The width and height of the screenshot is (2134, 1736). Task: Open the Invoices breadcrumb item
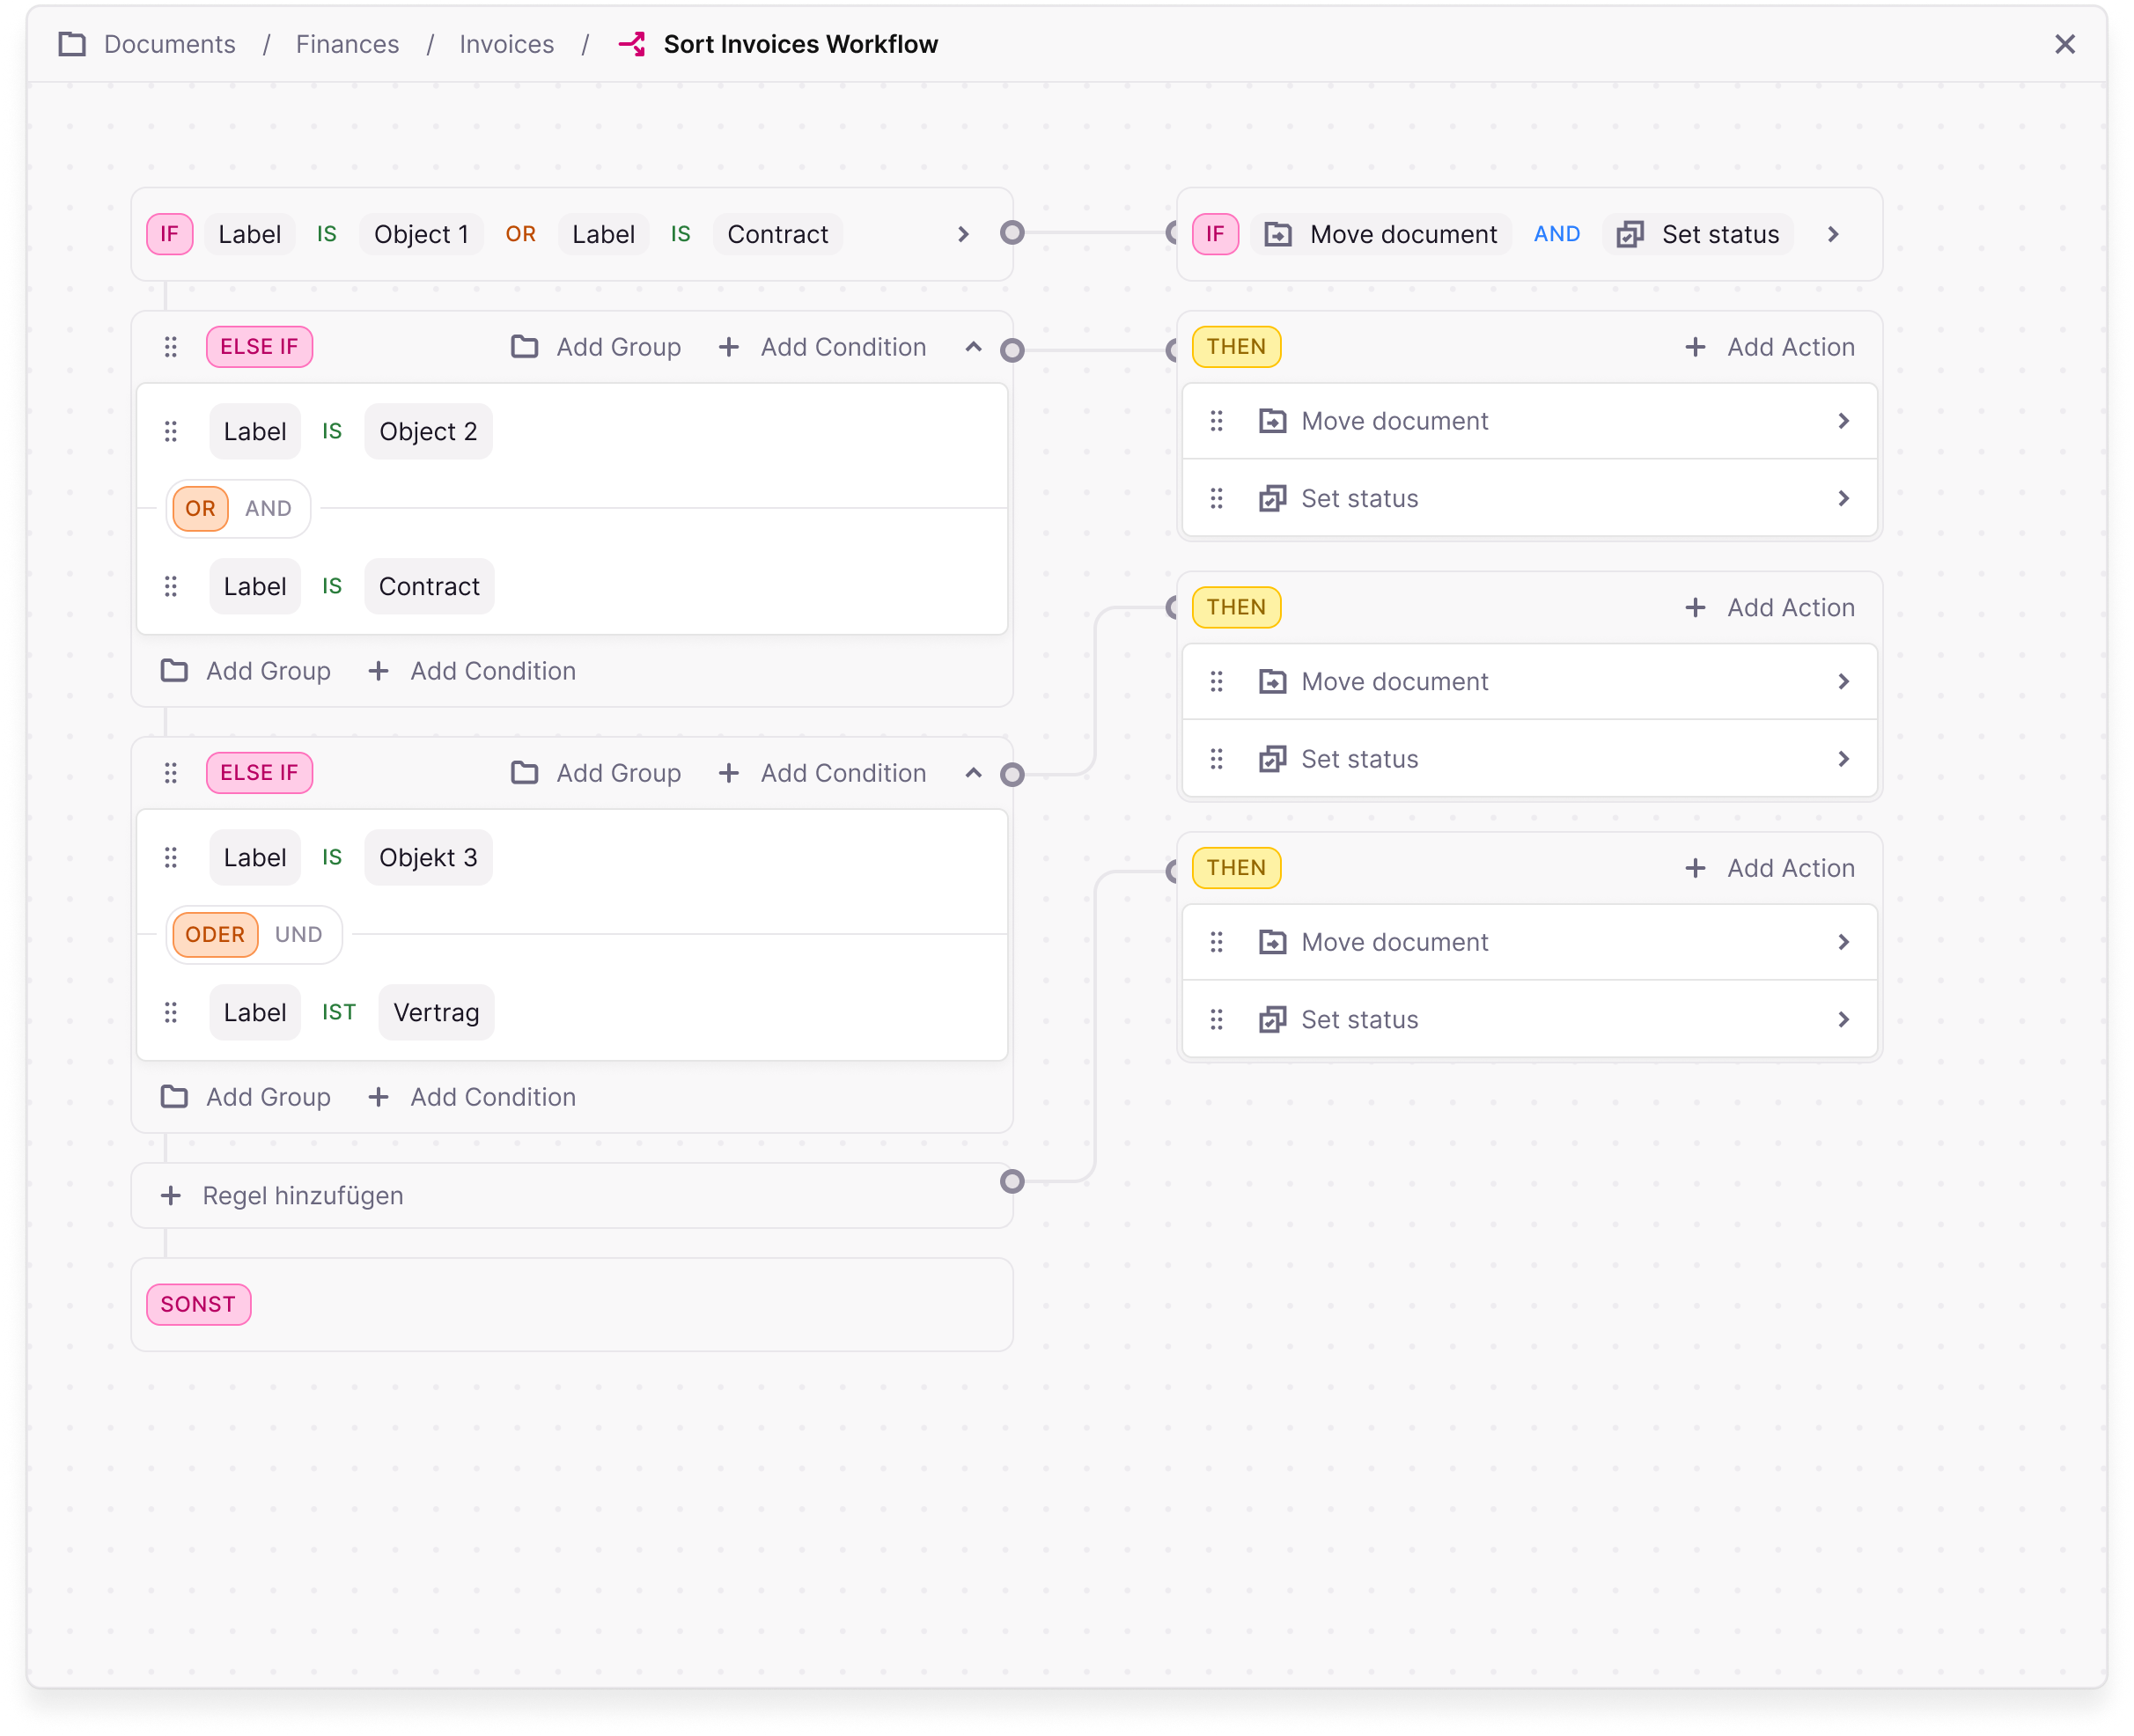coord(506,44)
